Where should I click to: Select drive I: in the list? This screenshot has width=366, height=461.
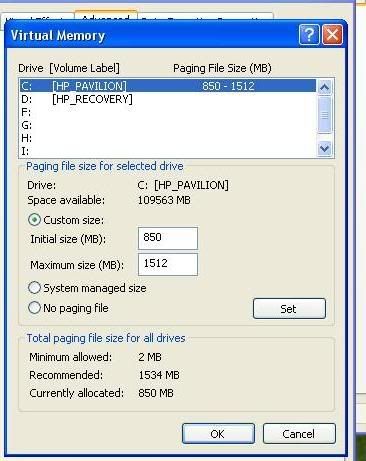[x=168, y=151]
